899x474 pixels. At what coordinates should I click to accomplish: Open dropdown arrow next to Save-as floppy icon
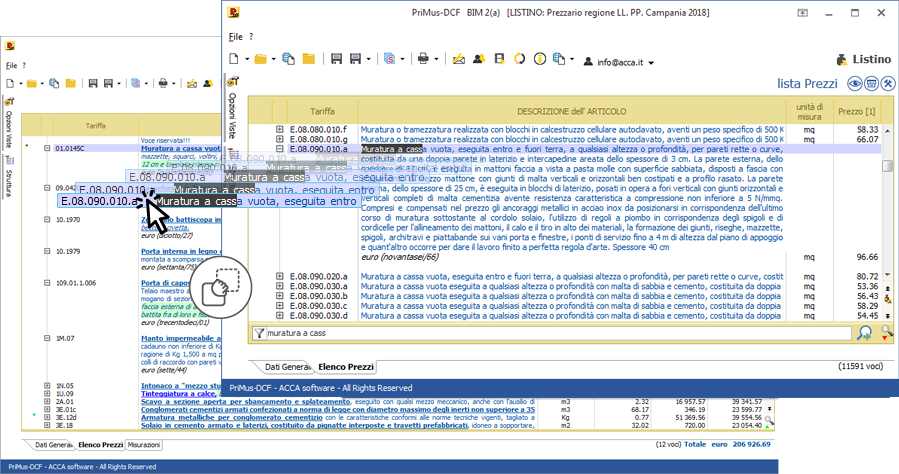click(x=368, y=60)
